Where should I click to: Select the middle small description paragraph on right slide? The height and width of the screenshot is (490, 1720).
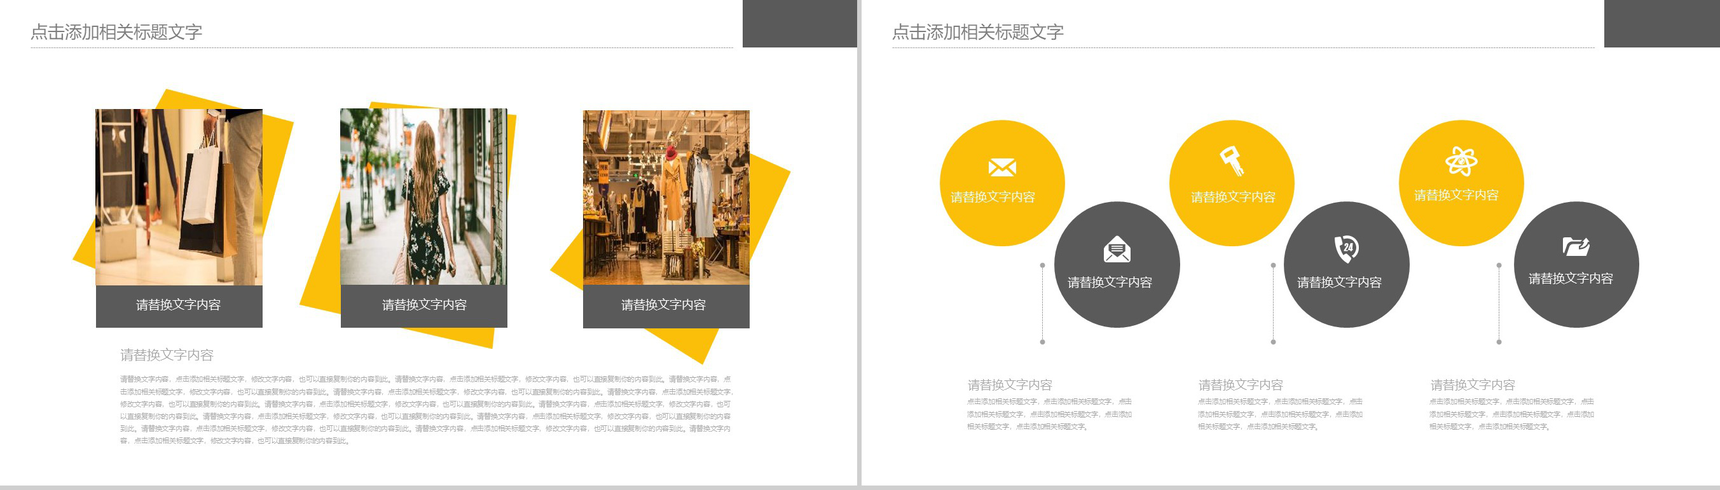click(x=1281, y=414)
